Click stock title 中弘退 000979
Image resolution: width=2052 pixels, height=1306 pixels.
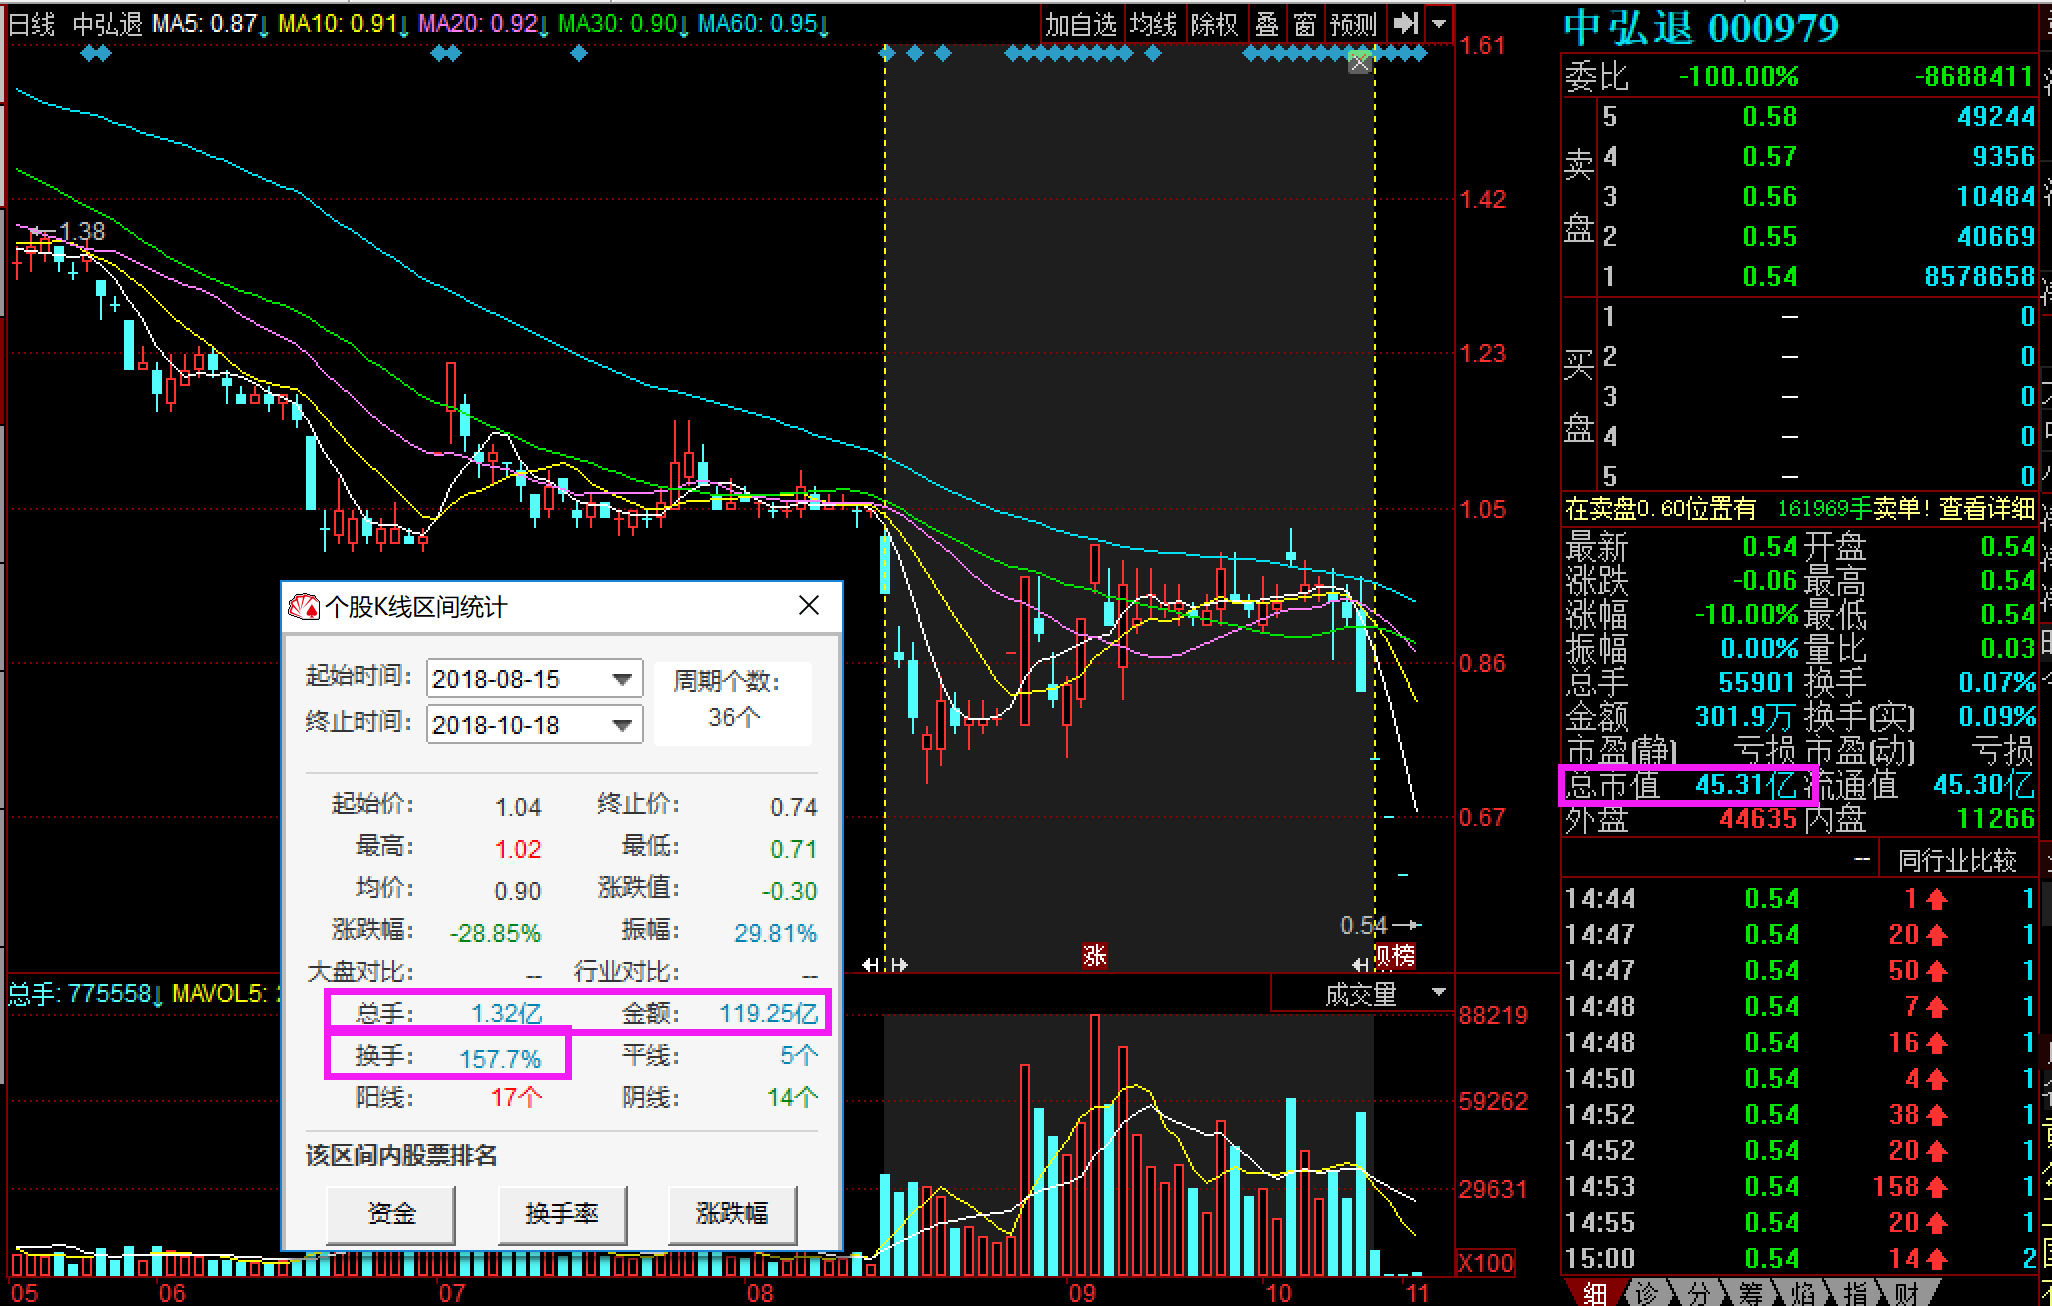tap(1701, 27)
